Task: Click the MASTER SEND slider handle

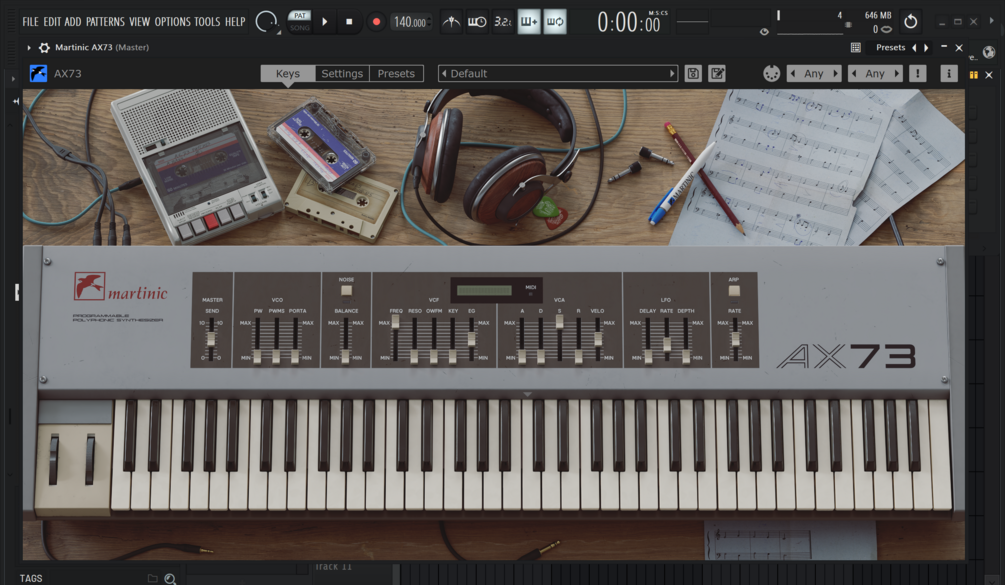Action: click(211, 338)
